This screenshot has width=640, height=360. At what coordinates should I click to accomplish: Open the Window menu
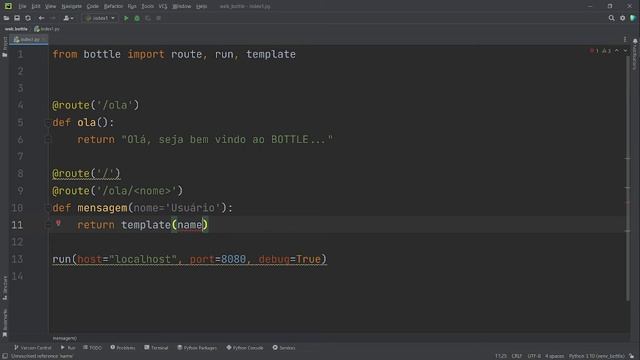[x=182, y=6]
